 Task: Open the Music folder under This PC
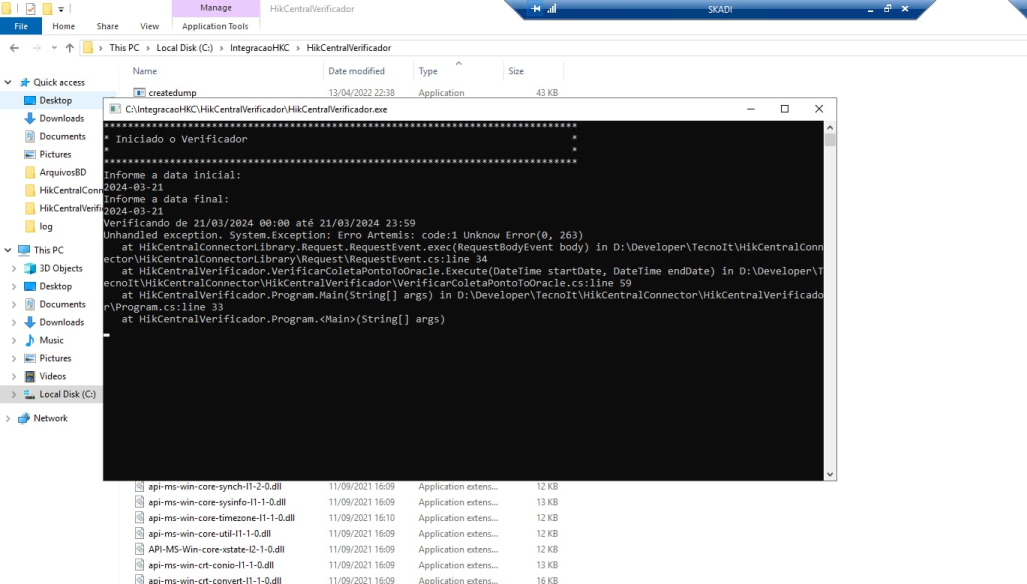point(51,340)
